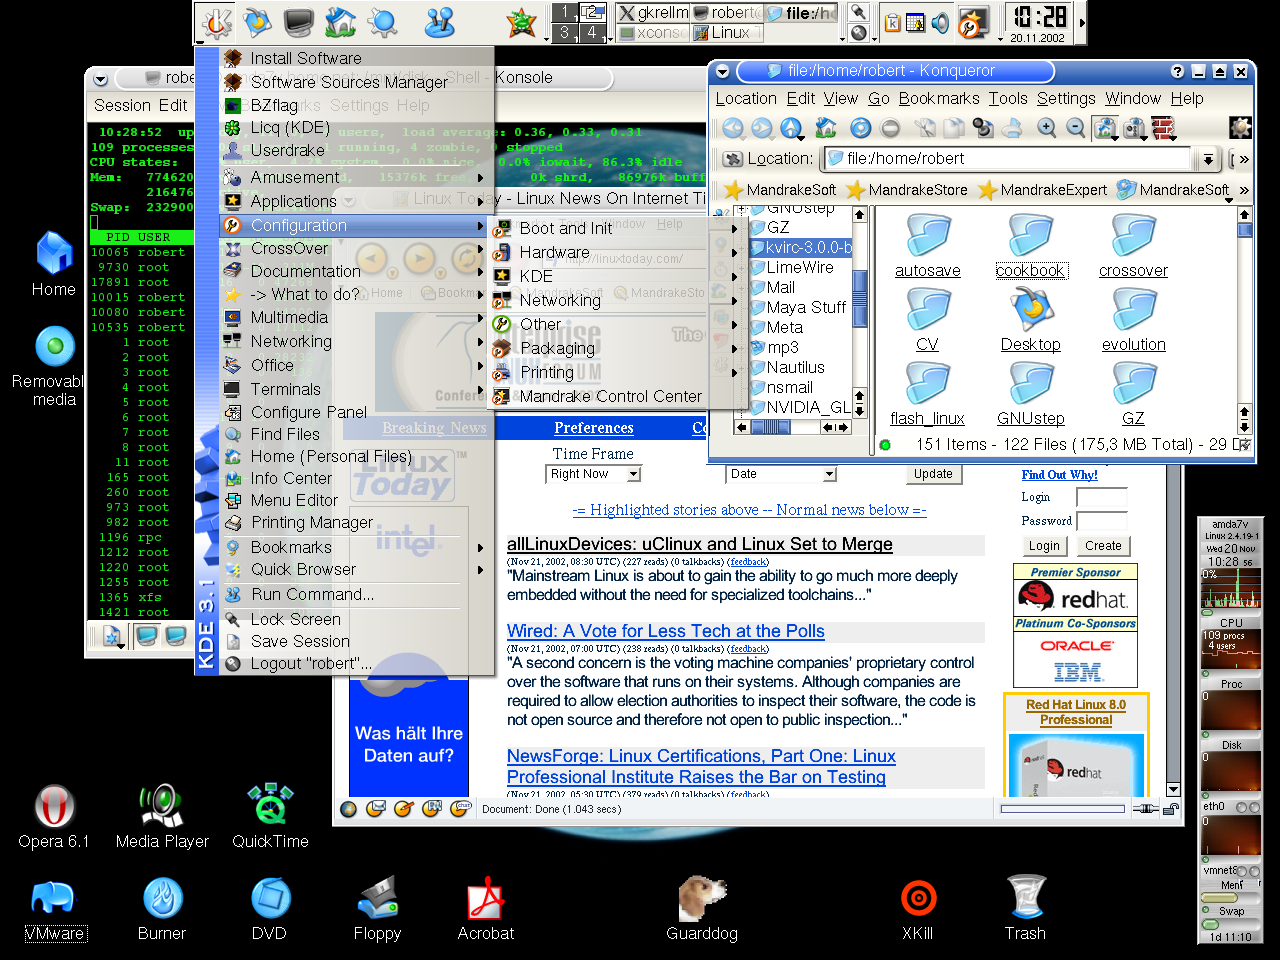Open the Acrobat desktop icon
The height and width of the screenshot is (960, 1280).
click(x=486, y=909)
